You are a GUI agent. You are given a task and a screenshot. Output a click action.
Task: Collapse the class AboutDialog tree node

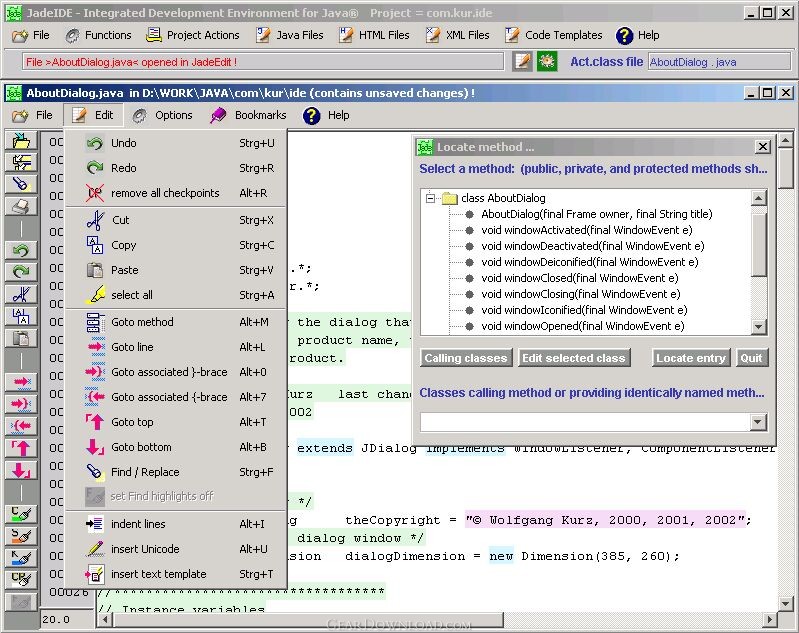431,198
